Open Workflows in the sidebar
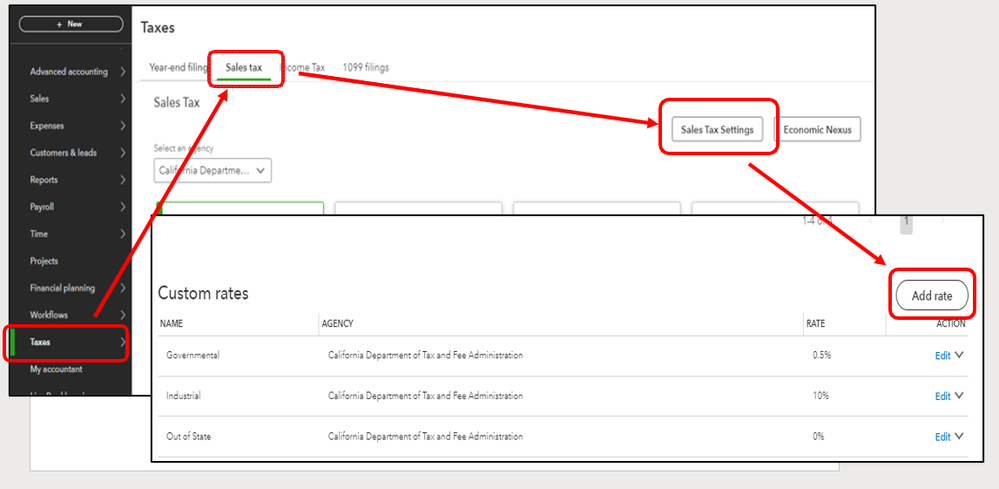 click(48, 315)
